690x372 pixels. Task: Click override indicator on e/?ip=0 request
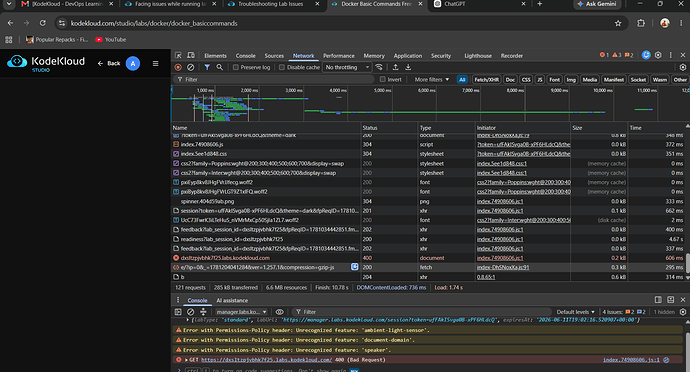tap(354, 267)
